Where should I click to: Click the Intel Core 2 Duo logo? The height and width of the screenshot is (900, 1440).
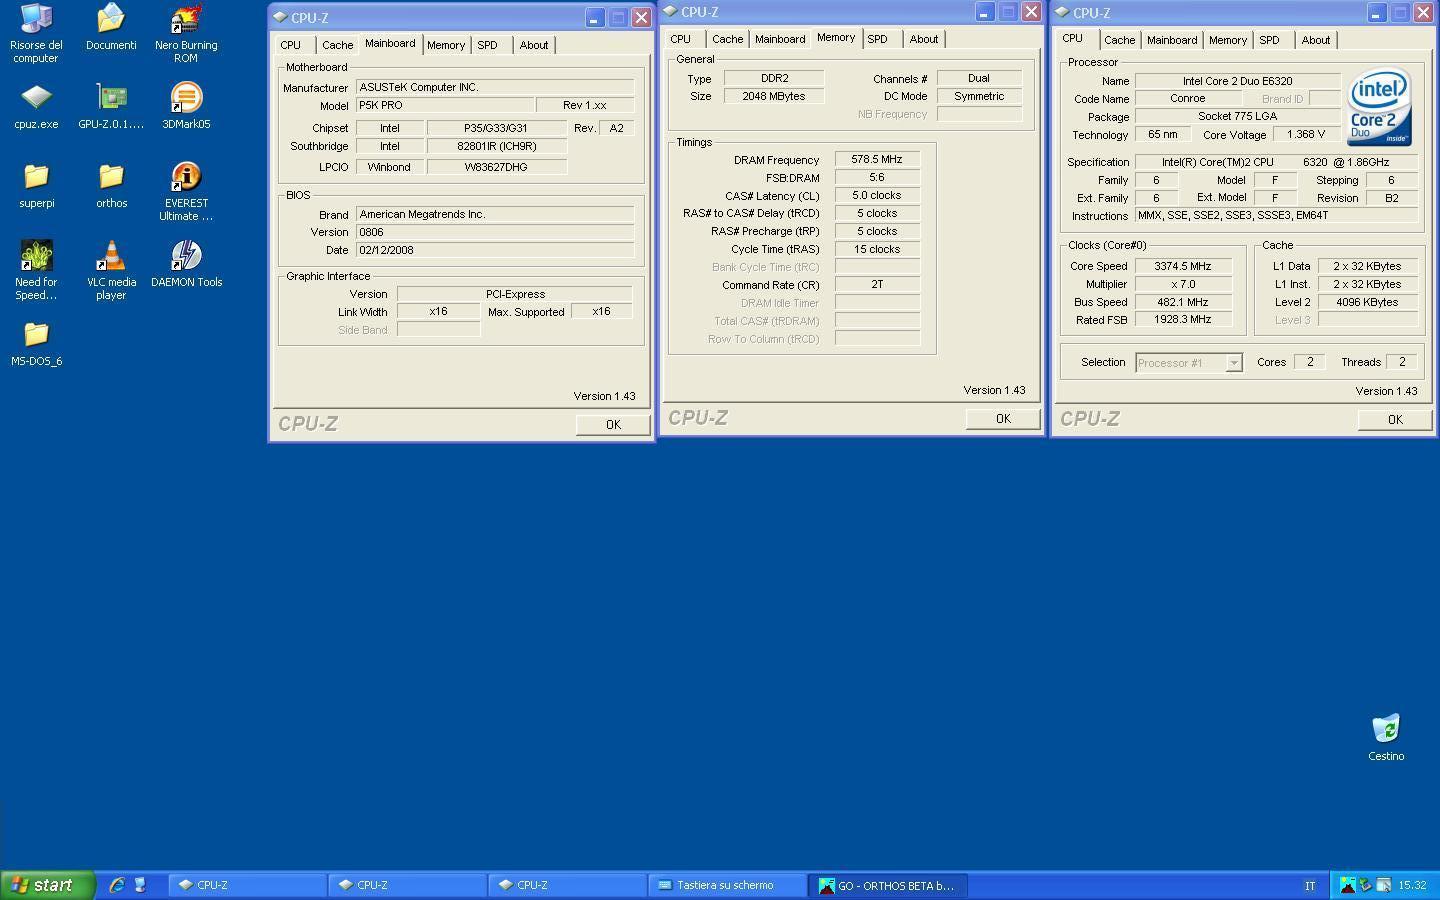pyautogui.click(x=1379, y=106)
